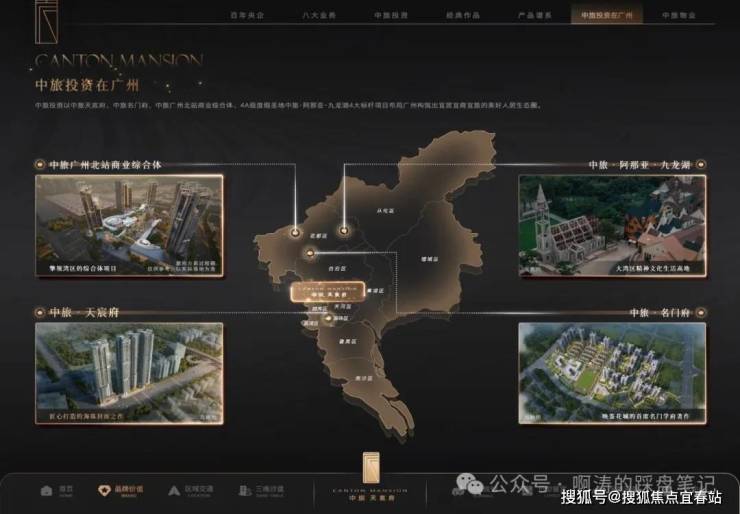Viewport: 740px width, 514px height.
Task: Open the 产品谱系 tab
Action: pos(535,15)
